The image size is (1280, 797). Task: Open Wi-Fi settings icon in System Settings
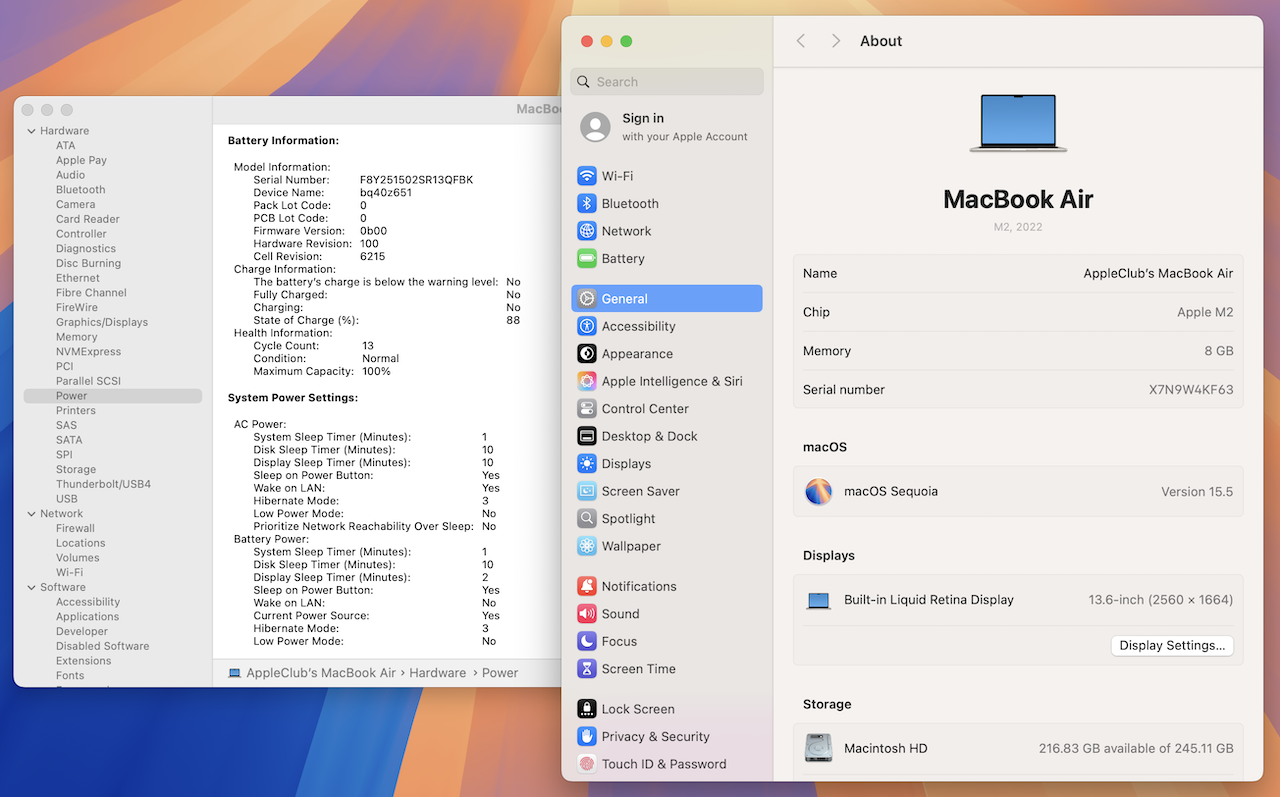(587, 176)
